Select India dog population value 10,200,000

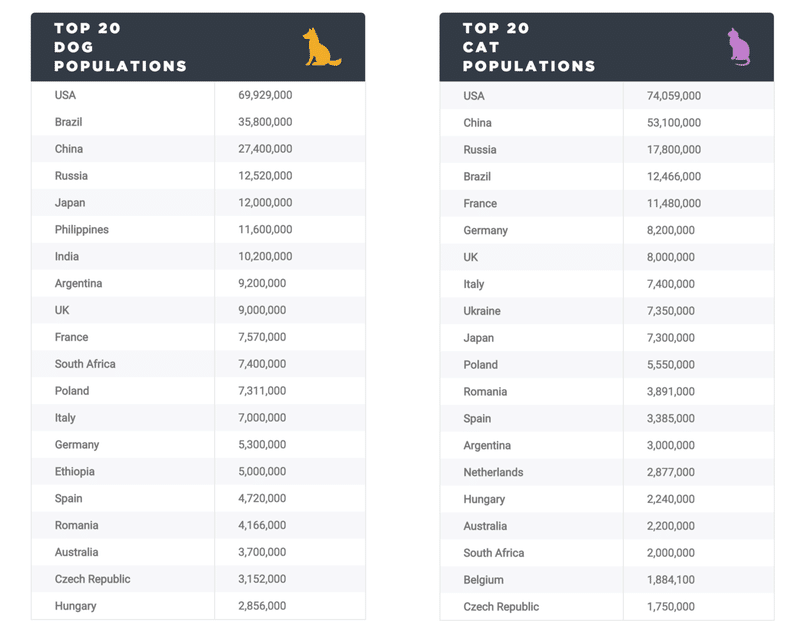click(265, 257)
